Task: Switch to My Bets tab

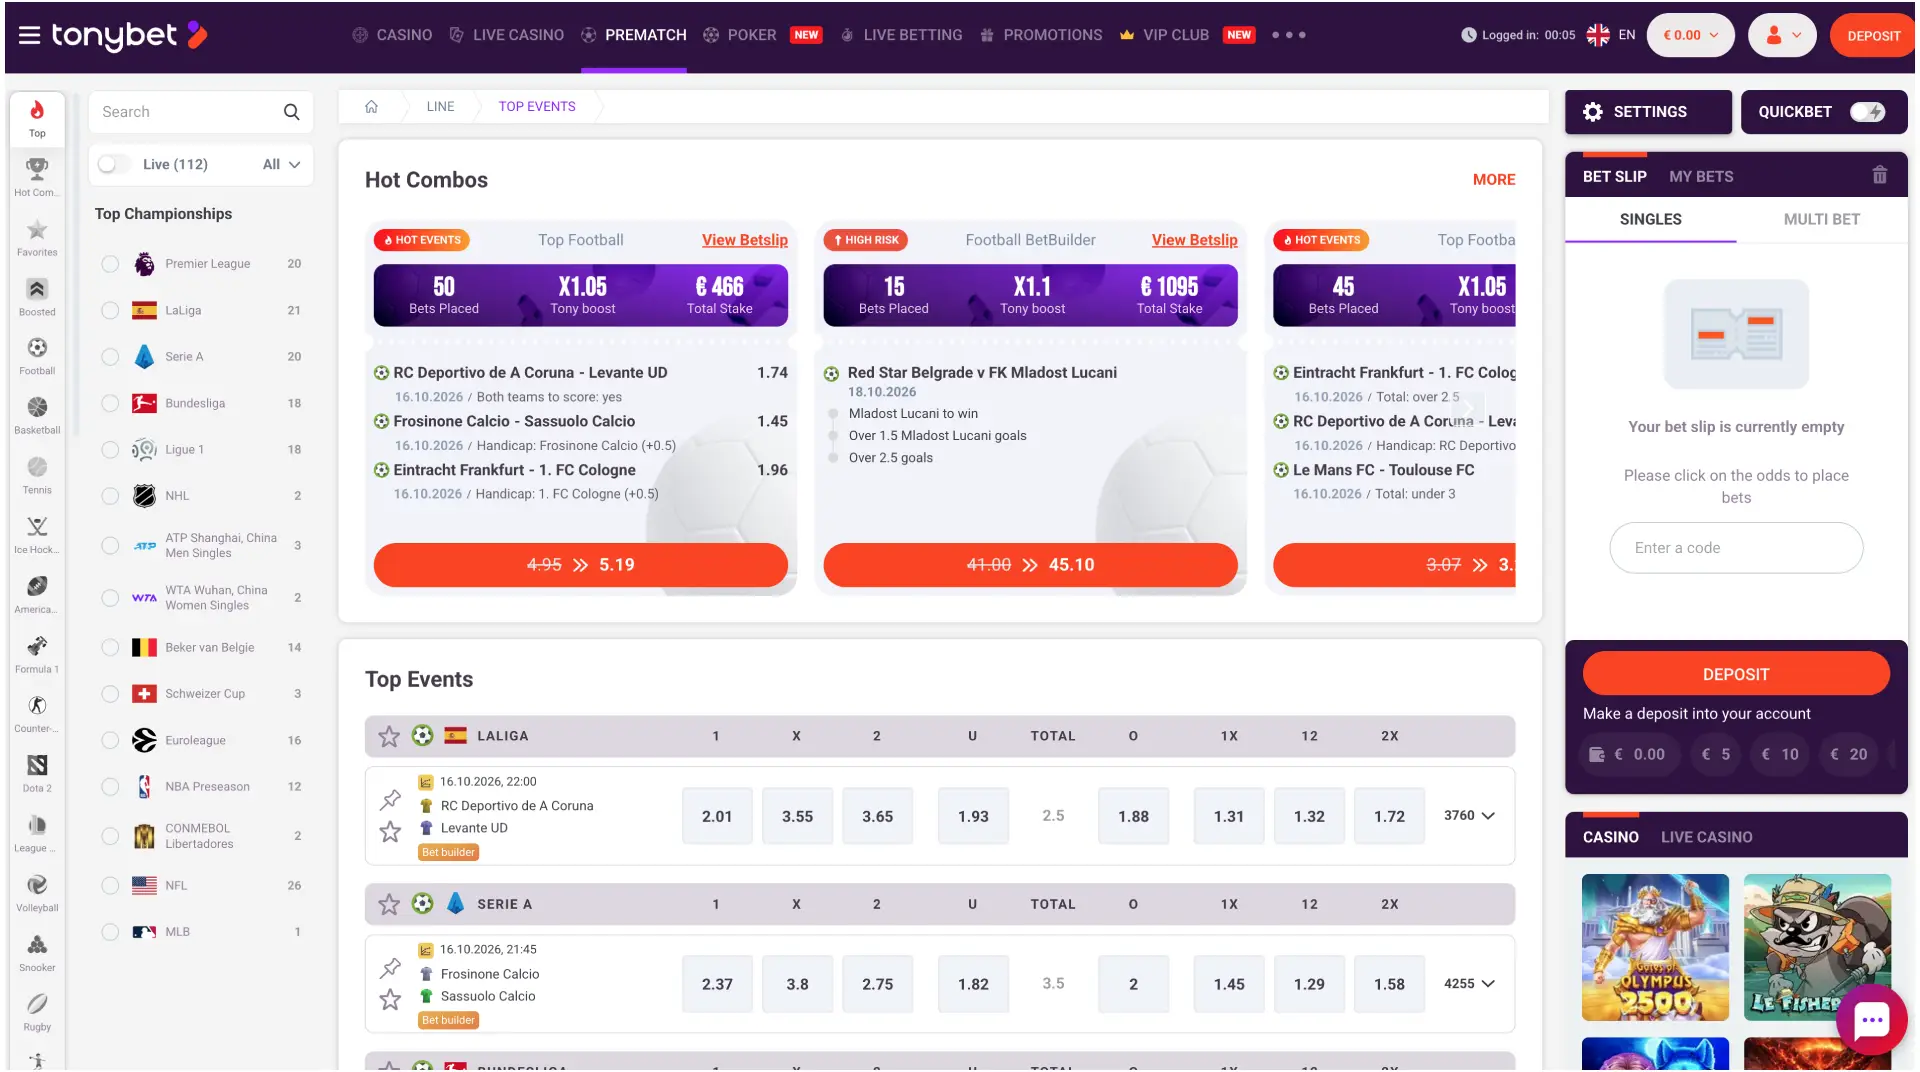Action: click(1701, 176)
